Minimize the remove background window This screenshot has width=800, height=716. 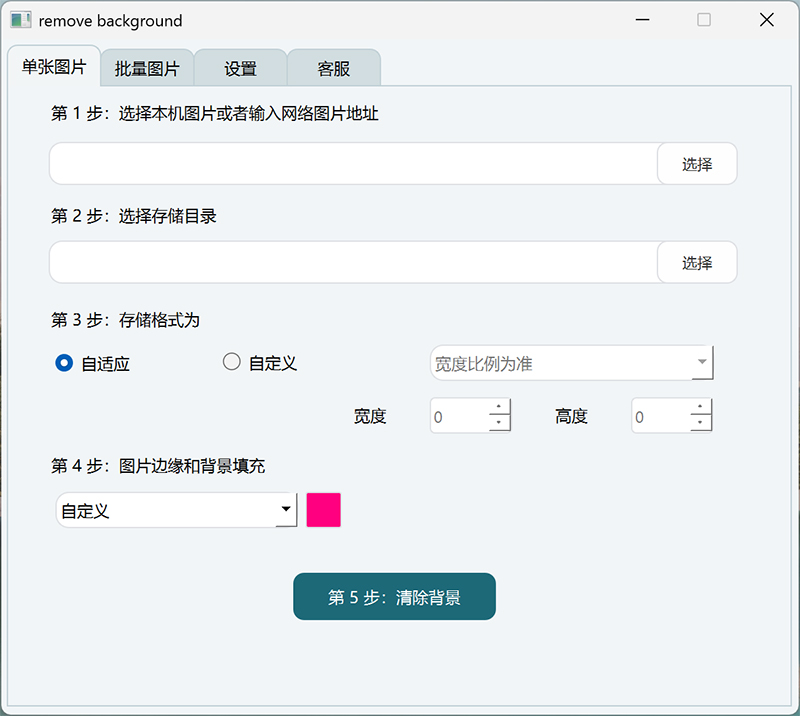[x=642, y=20]
